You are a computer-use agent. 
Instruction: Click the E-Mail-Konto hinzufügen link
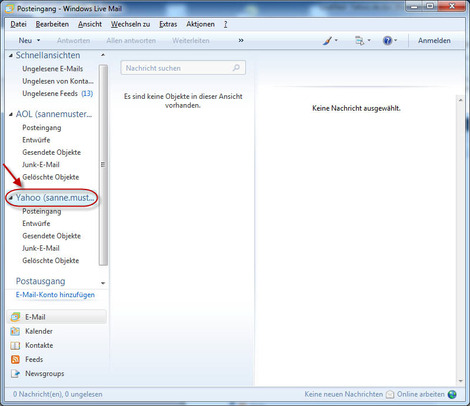pos(55,295)
